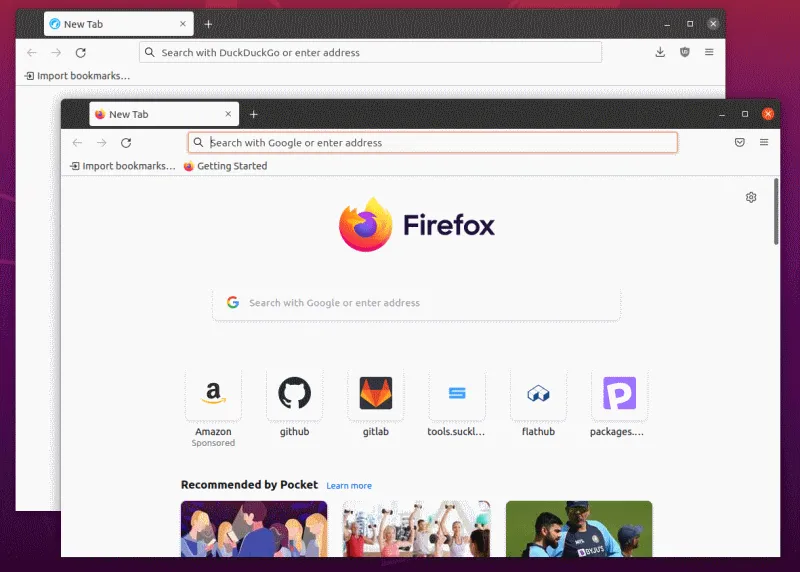The image size is (800, 572).
Task: Click forward arrow in front Firefox window
Action: [x=102, y=143]
